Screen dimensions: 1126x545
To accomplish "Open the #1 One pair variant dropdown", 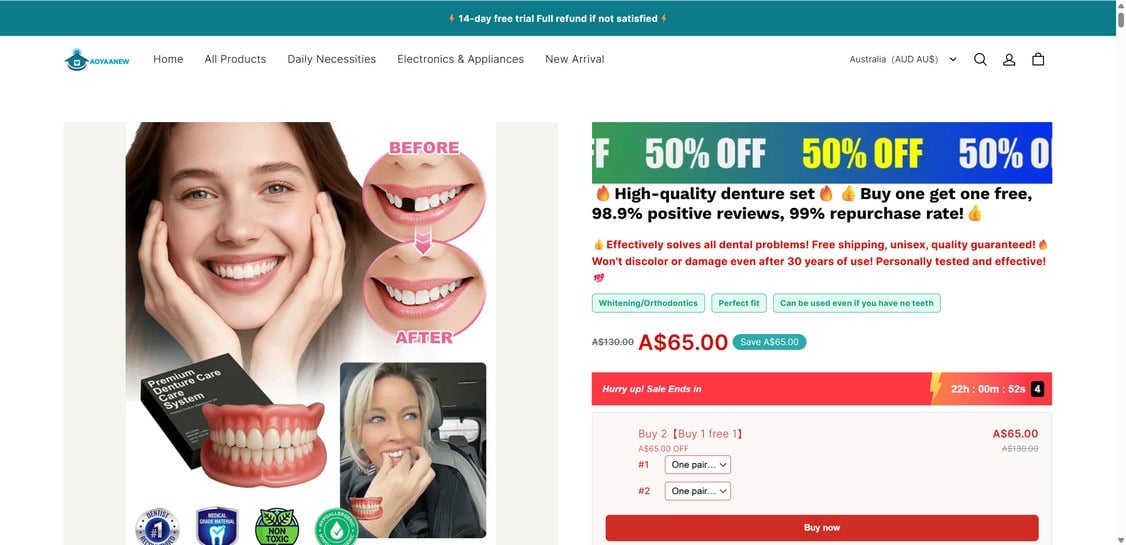I will 697,465.
